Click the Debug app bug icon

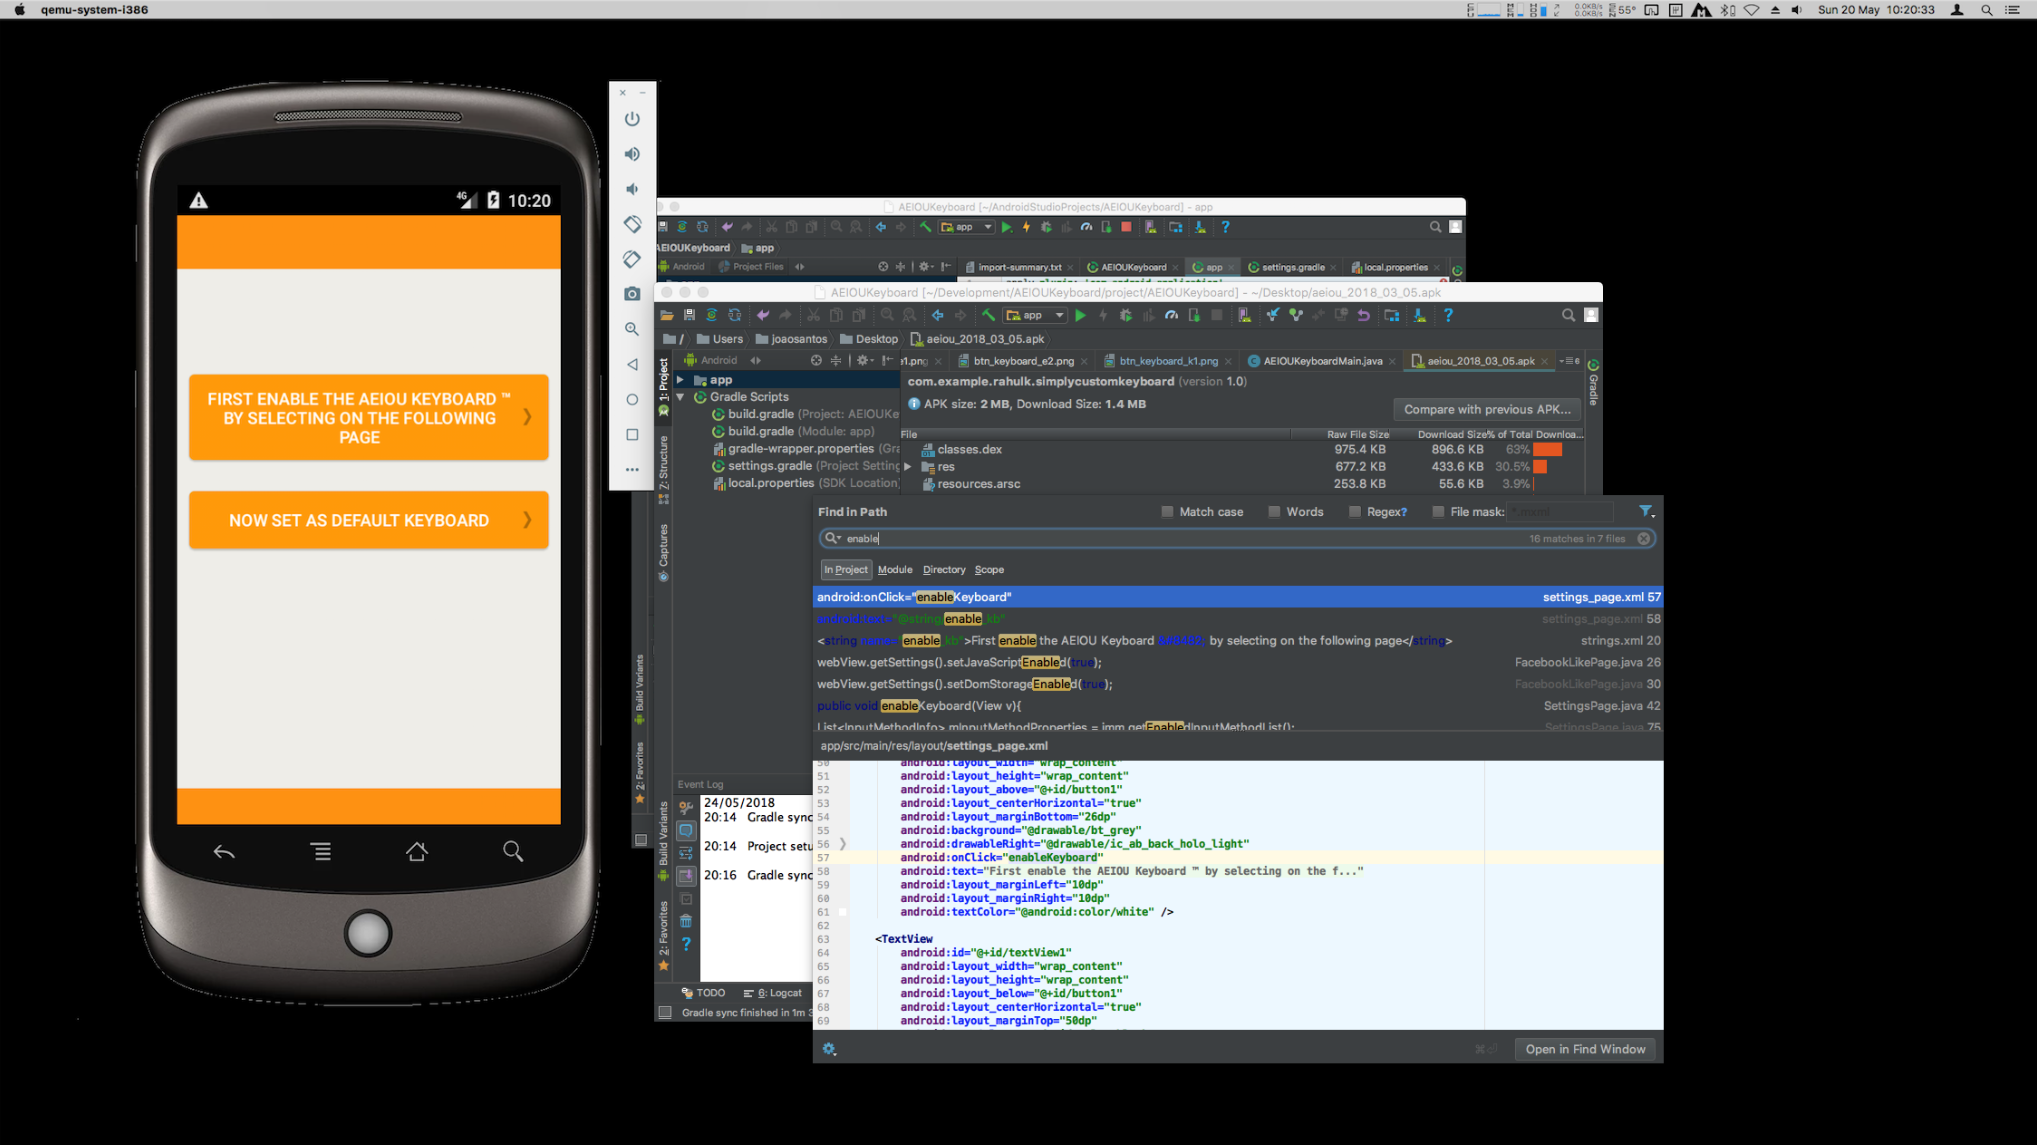click(1125, 315)
